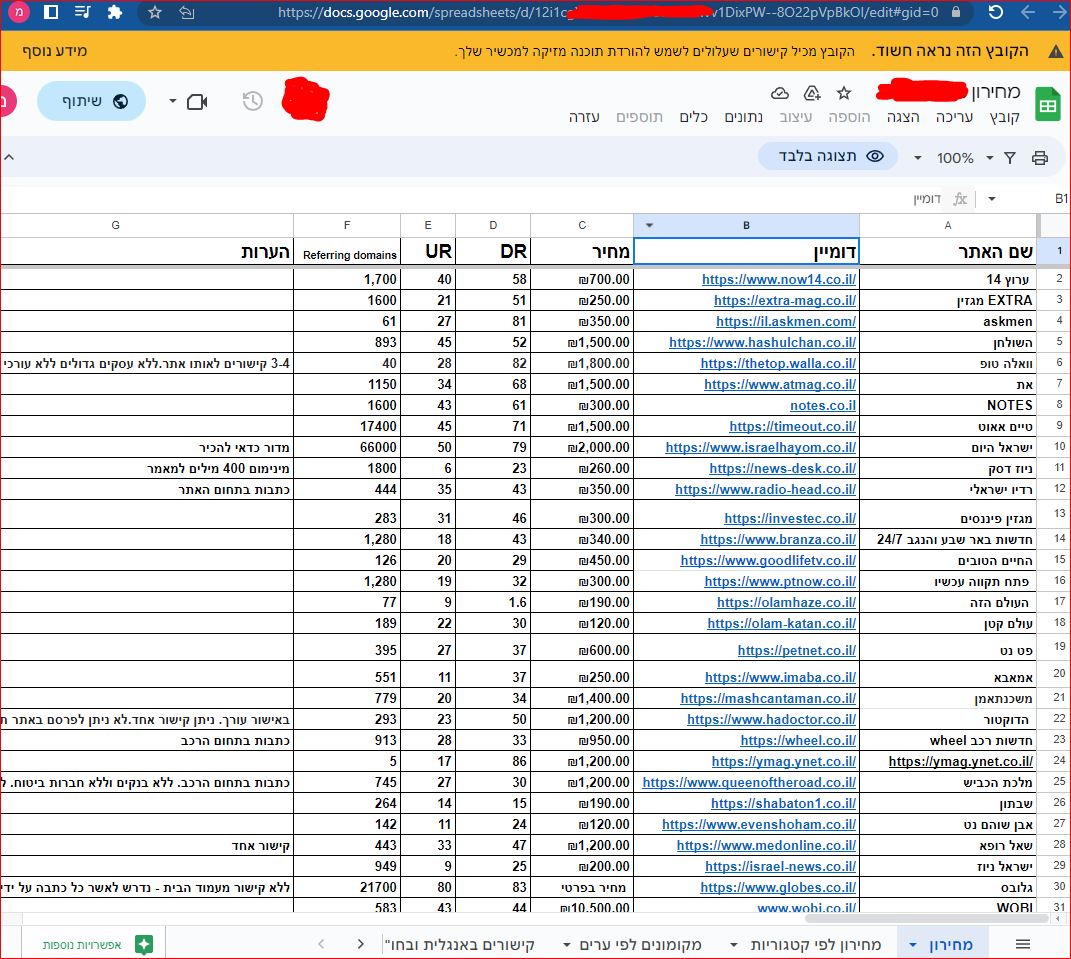Click the browser share-page icon
Viewport: 1071px width, 959px height.
186,12
